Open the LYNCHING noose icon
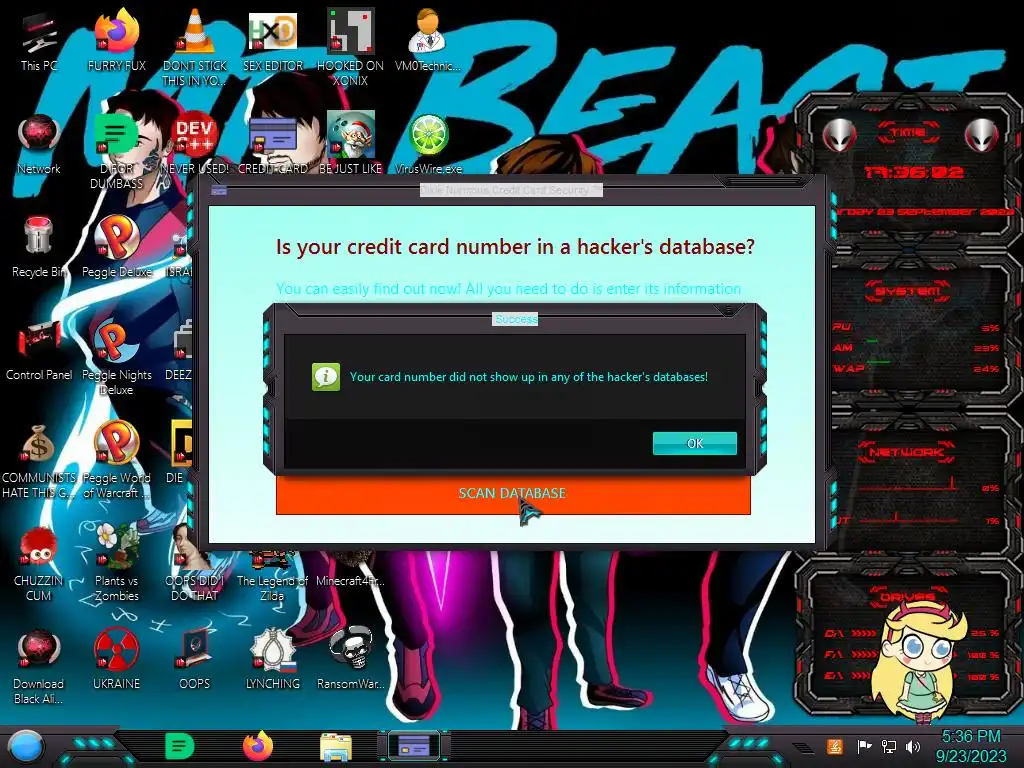Screen dimensions: 1024x768 pyautogui.click(x=273, y=660)
